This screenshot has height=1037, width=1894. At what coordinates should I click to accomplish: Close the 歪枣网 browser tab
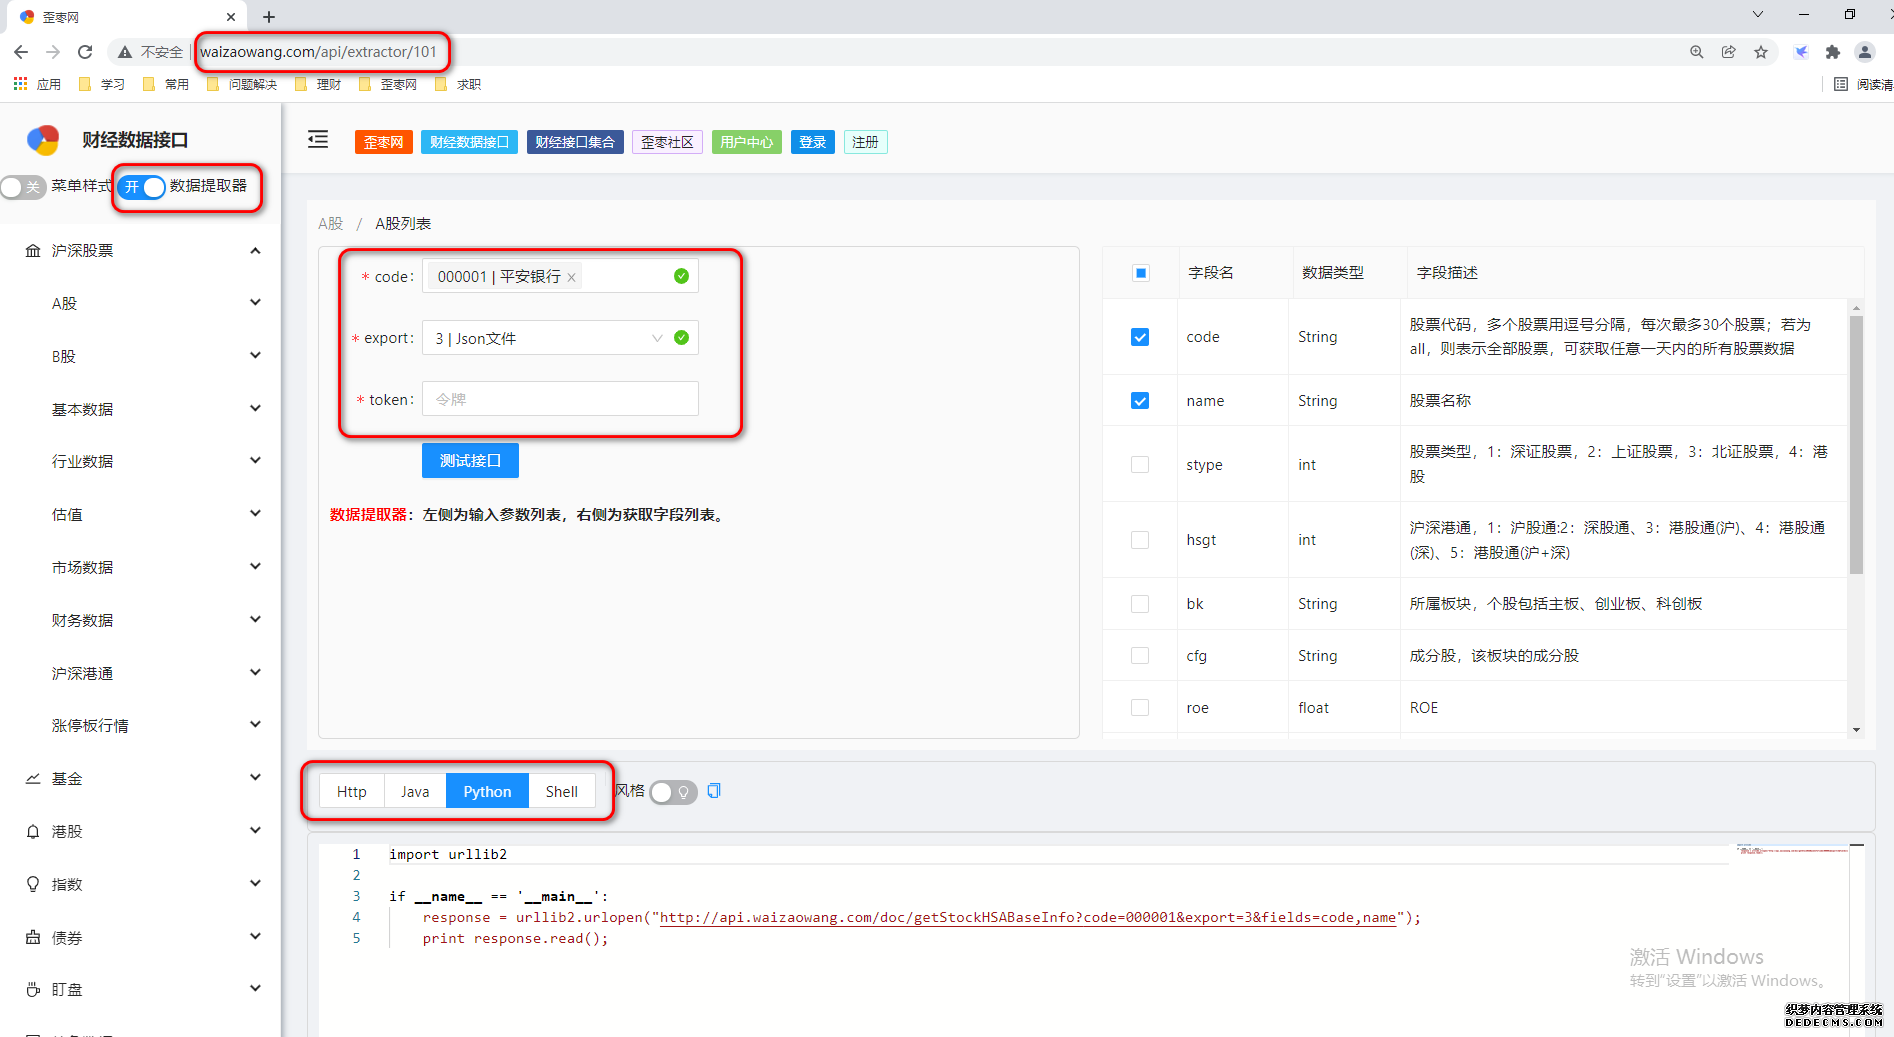[230, 17]
